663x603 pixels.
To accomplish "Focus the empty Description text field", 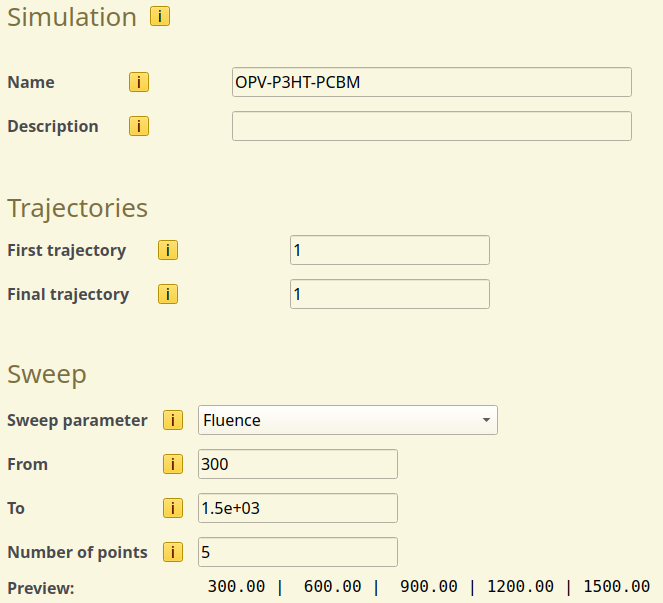I will point(431,126).
